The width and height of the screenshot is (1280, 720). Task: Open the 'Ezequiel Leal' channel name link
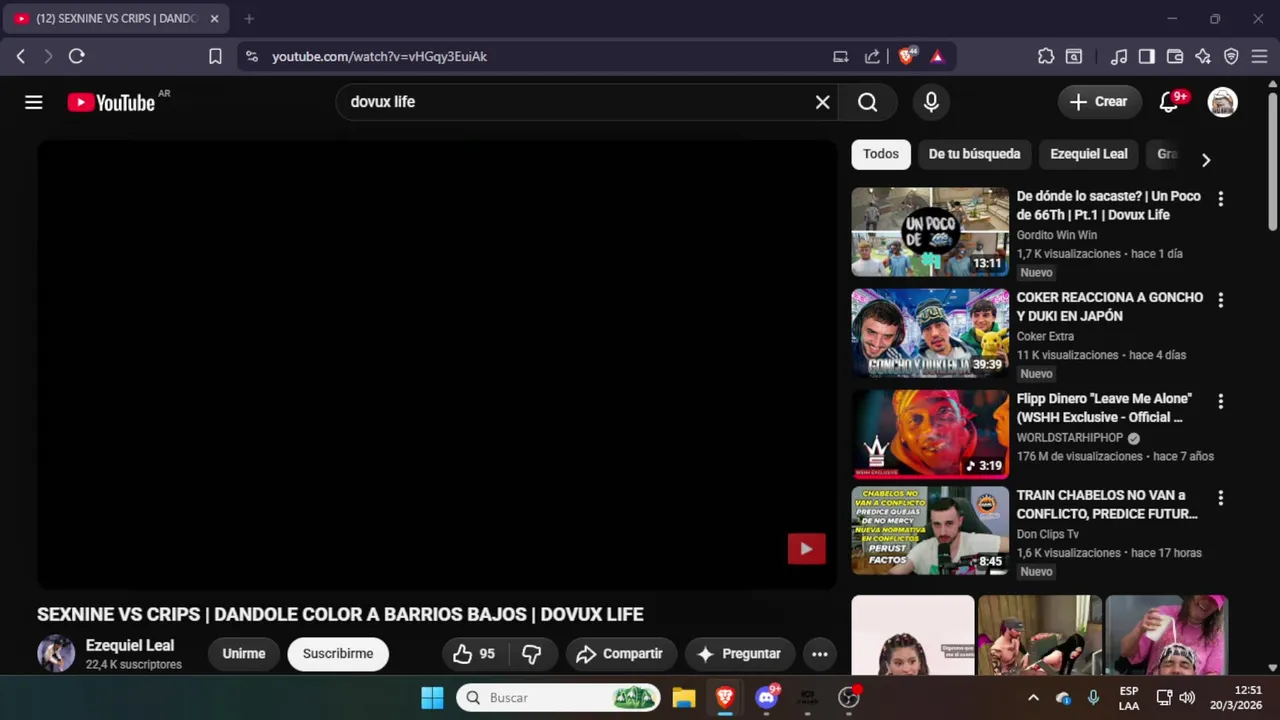coord(130,646)
